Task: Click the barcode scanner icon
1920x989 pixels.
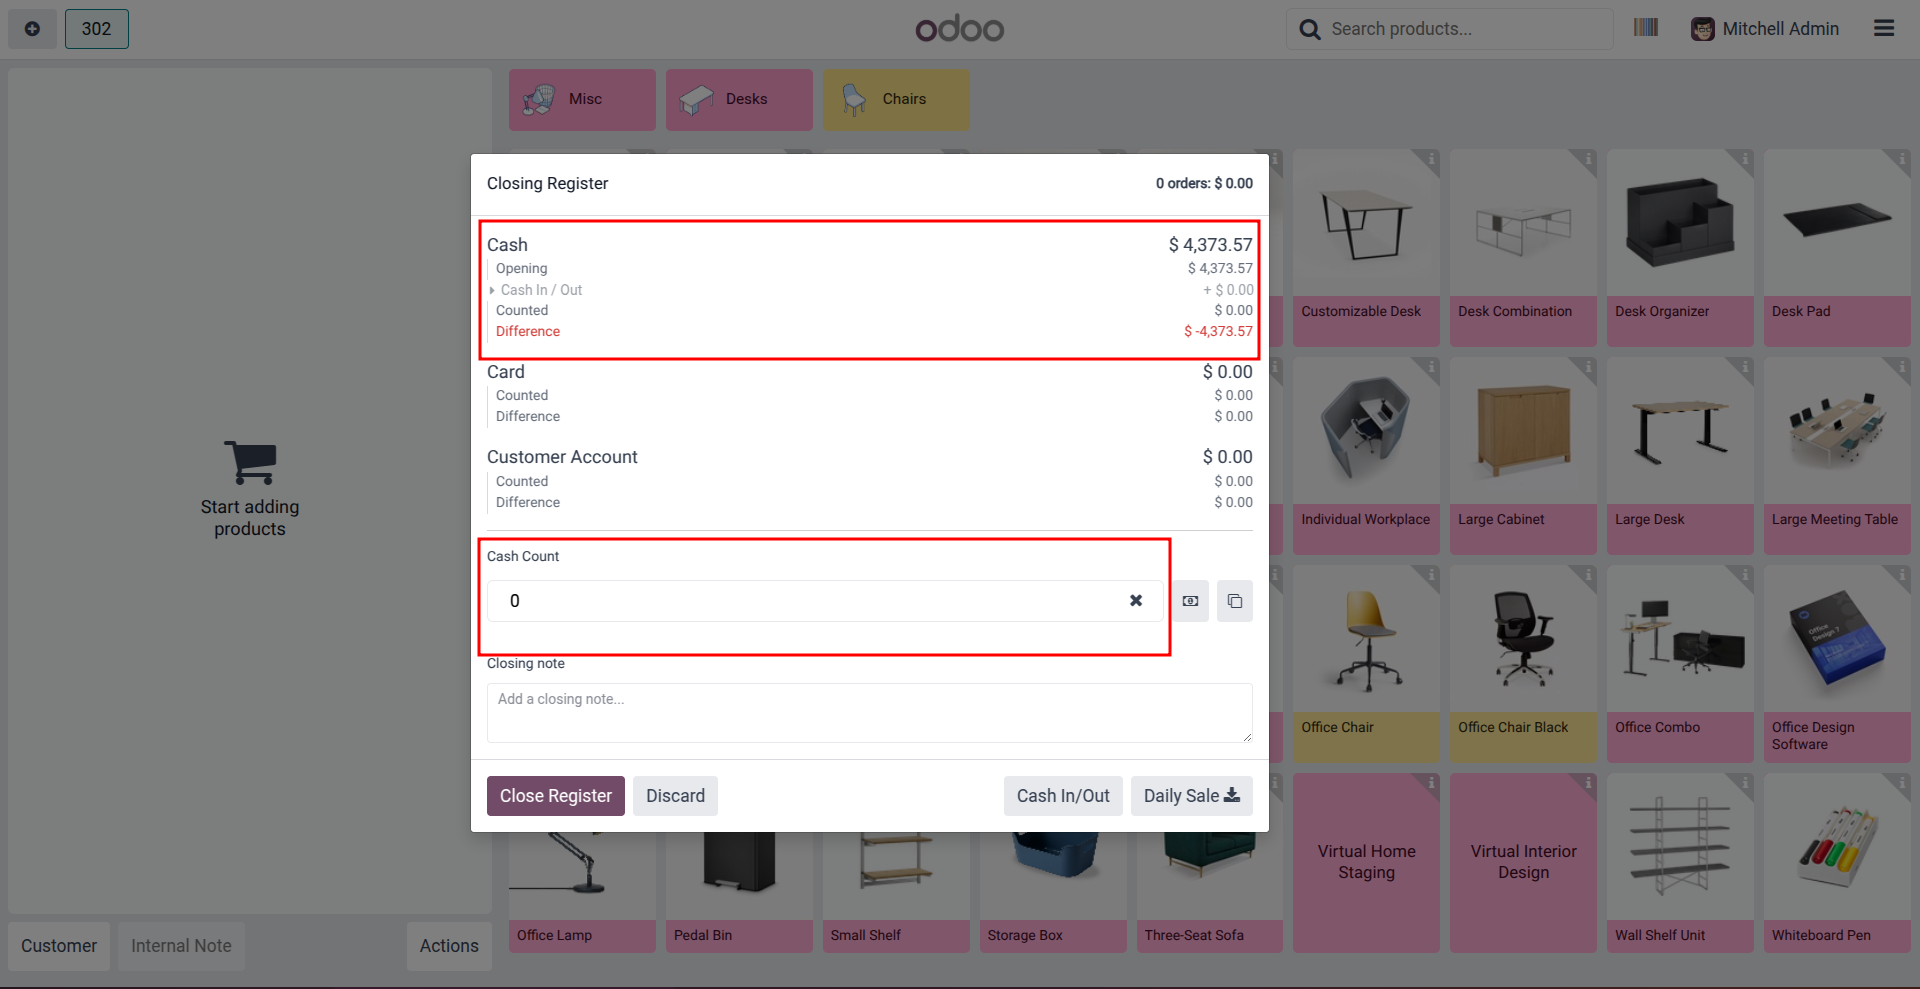Action: click(x=1646, y=28)
